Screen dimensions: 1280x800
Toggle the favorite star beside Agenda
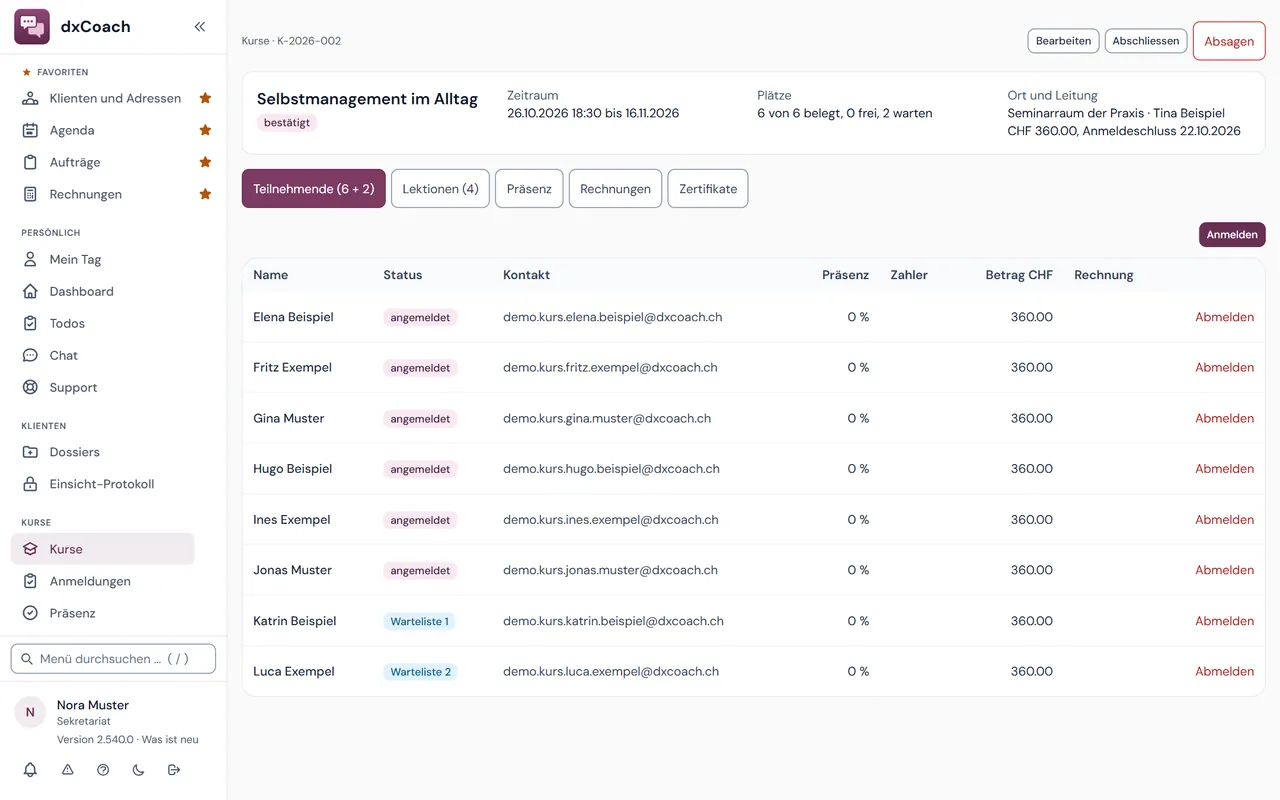click(x=205, y=130)
